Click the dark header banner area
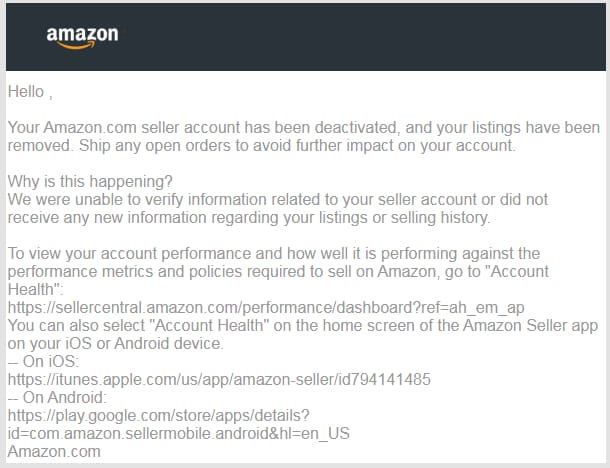 pos(305,37)
